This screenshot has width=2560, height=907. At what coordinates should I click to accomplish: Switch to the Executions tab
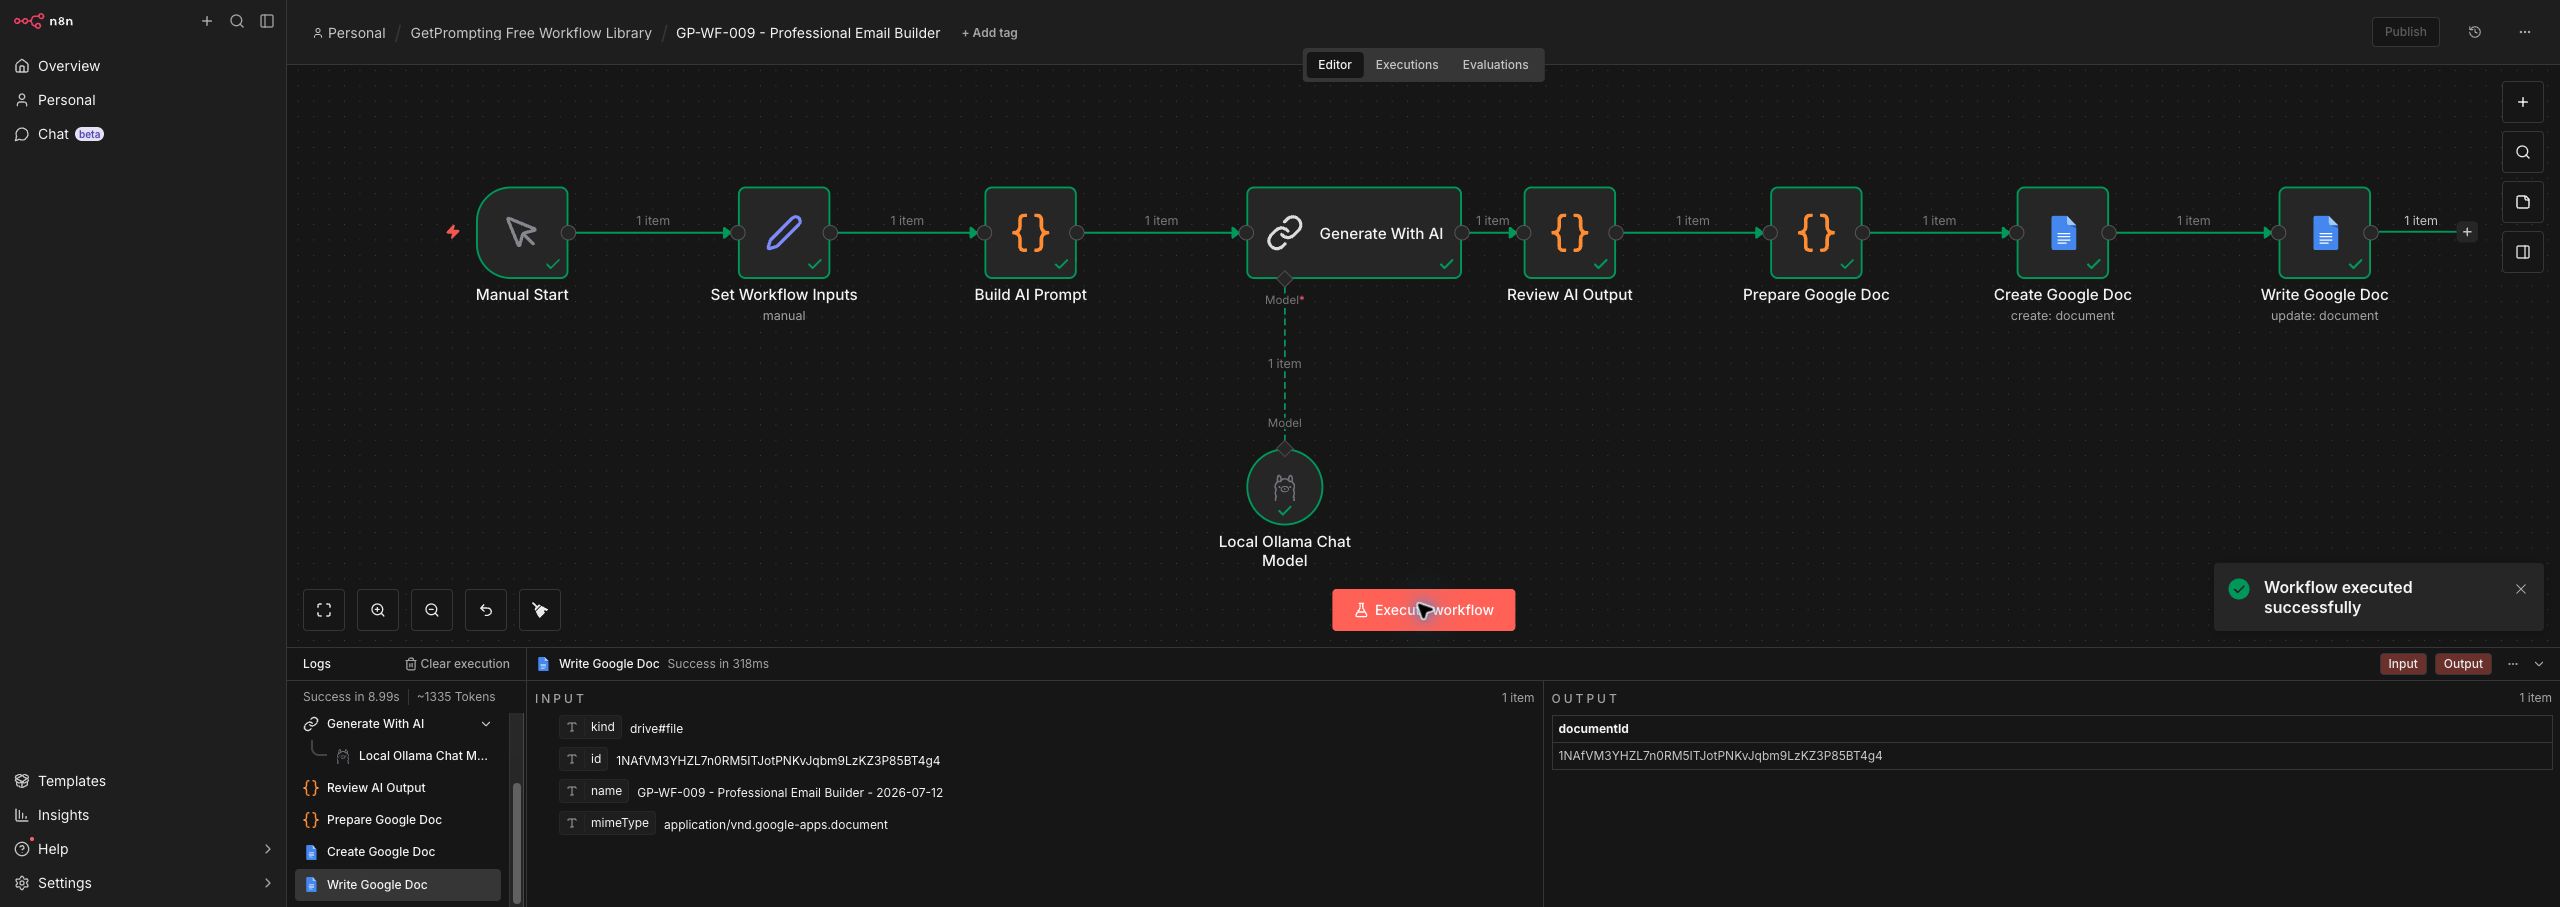[1406, 65]
